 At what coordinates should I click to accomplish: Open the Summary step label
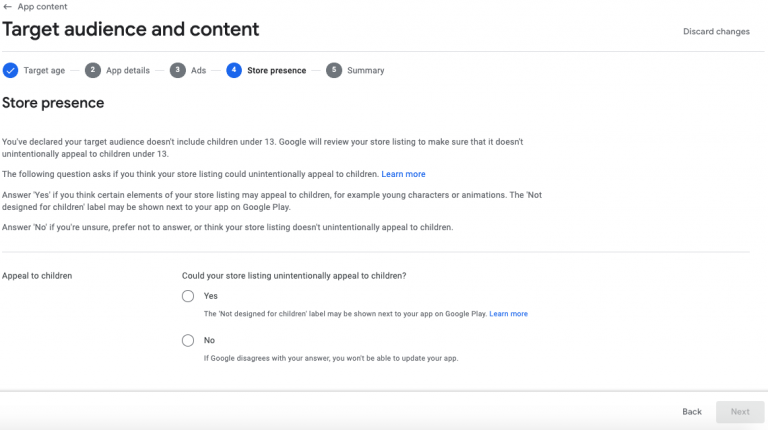tap(366, 71)
